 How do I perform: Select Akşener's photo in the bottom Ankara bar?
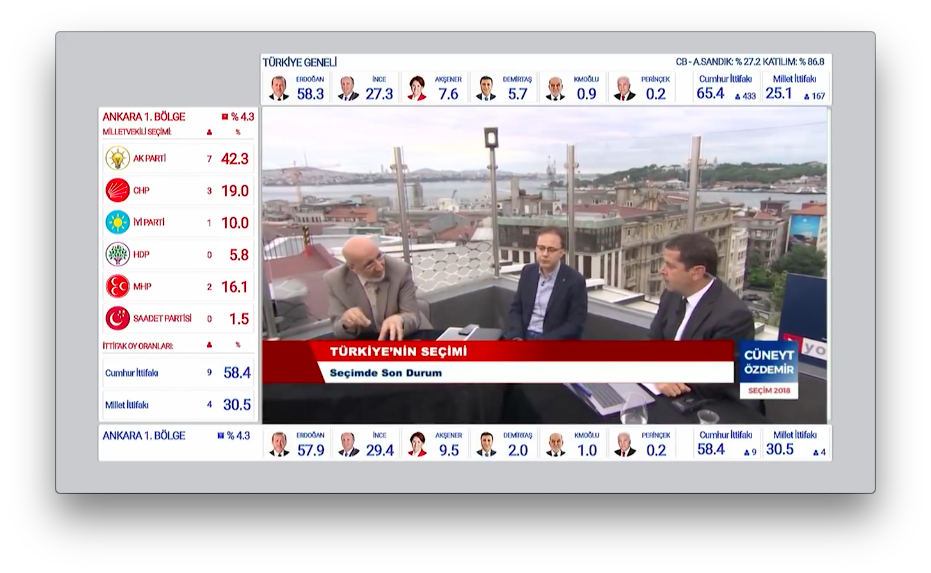[417, 444]
